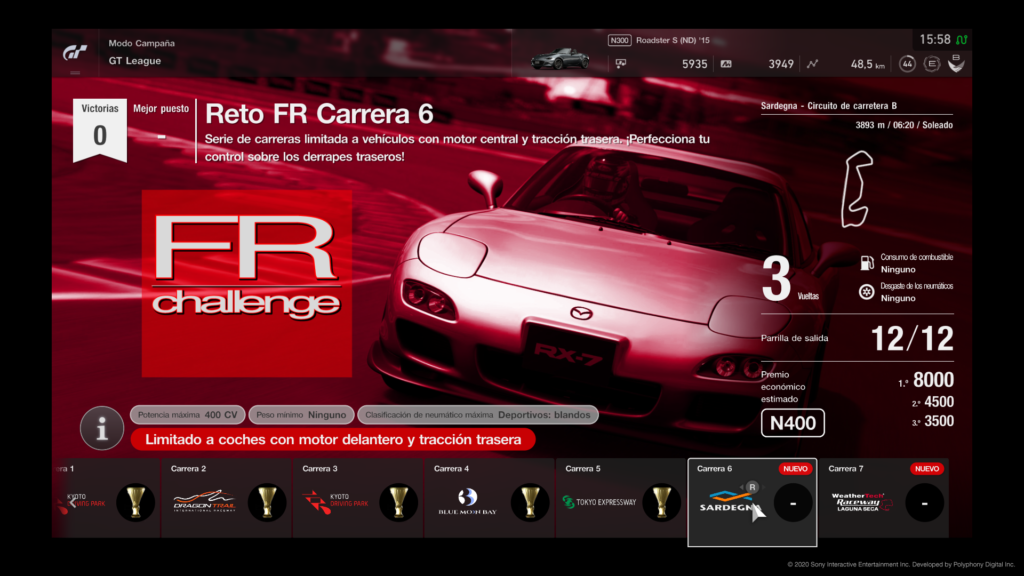The height and width of the screenshot is (576, 1024).
Task: Click the Victorias 0 flag badge
Action: pos(100,130)
